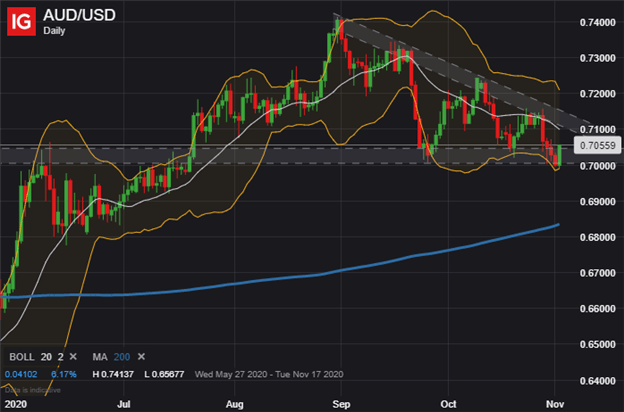This screenshot has height=412, width=624.
Task: Click the Bollinger period value 20
Action: [x=46, y=357]
